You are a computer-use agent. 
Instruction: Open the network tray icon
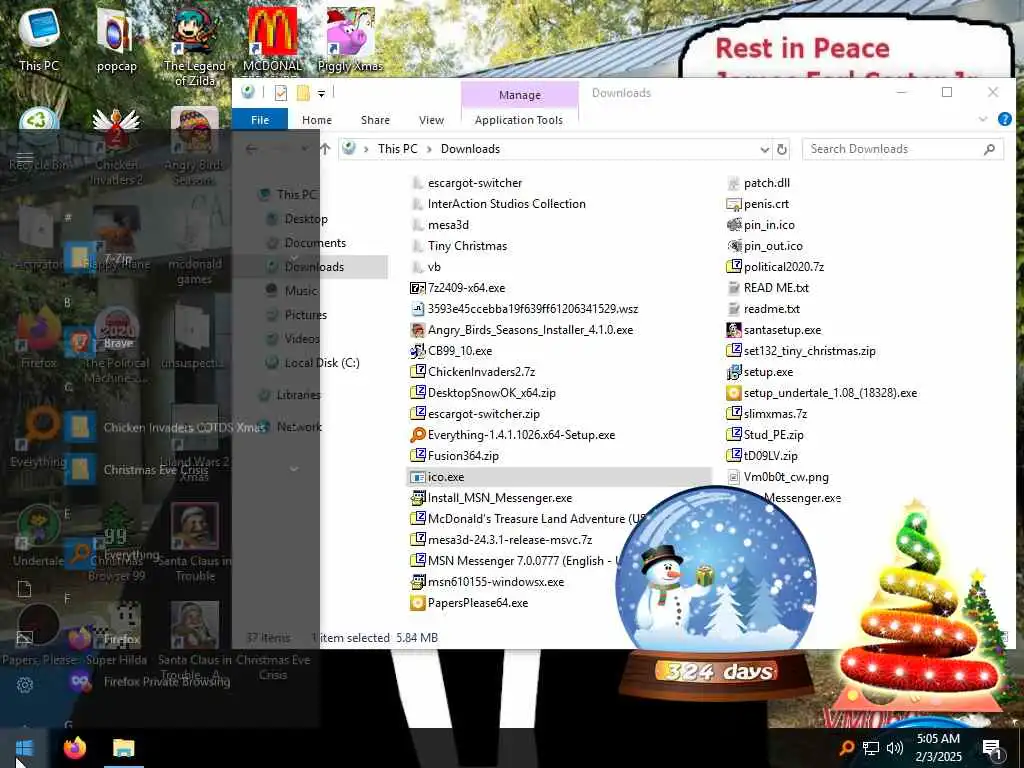(x=870, y=748)
